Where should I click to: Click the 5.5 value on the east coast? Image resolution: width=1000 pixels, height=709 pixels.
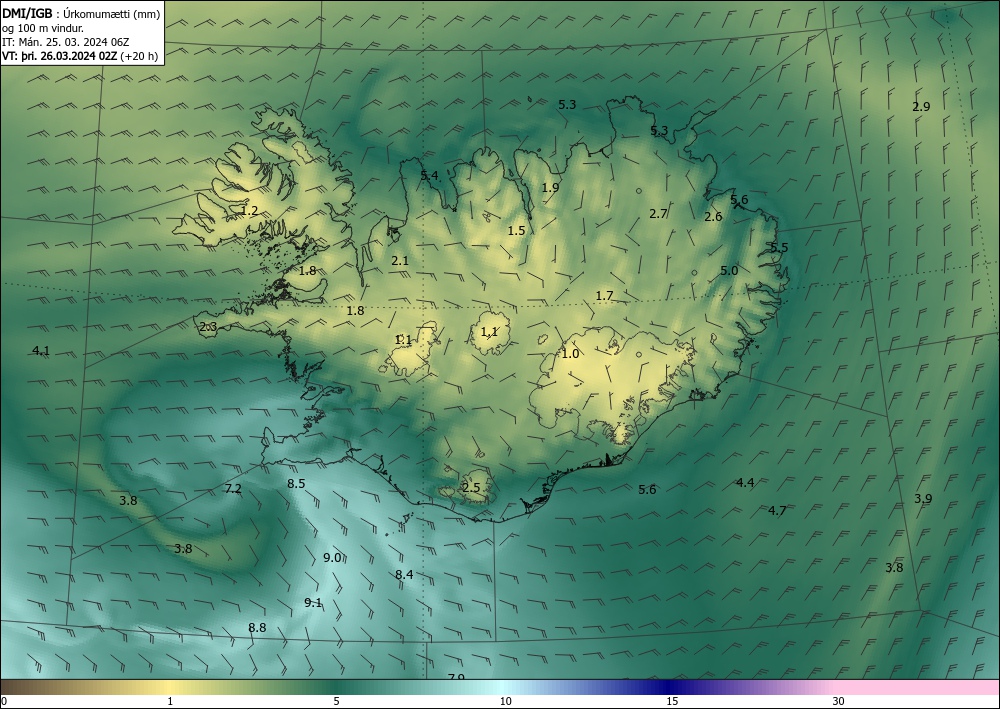point(779,247)
